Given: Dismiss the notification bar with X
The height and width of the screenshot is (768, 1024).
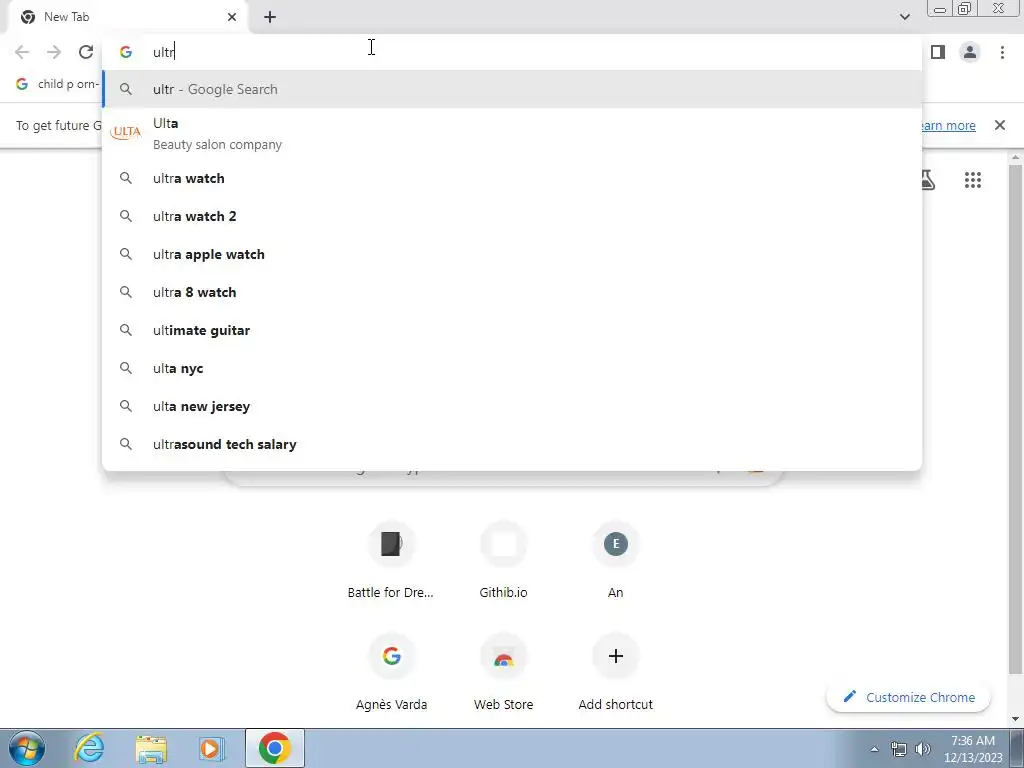Looking at the screenshot, I should point(999,125).
